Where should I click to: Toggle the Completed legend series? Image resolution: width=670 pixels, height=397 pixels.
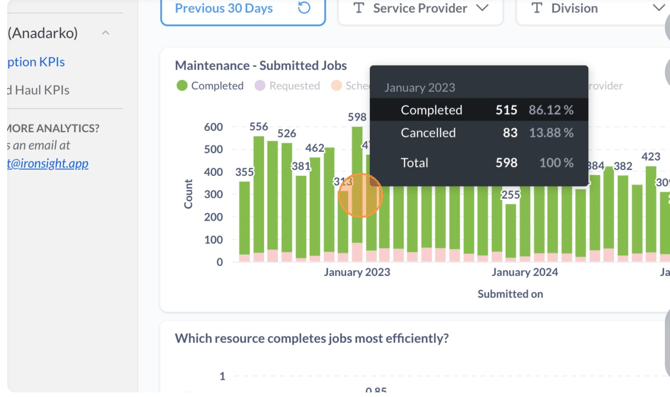click(210, 86)
